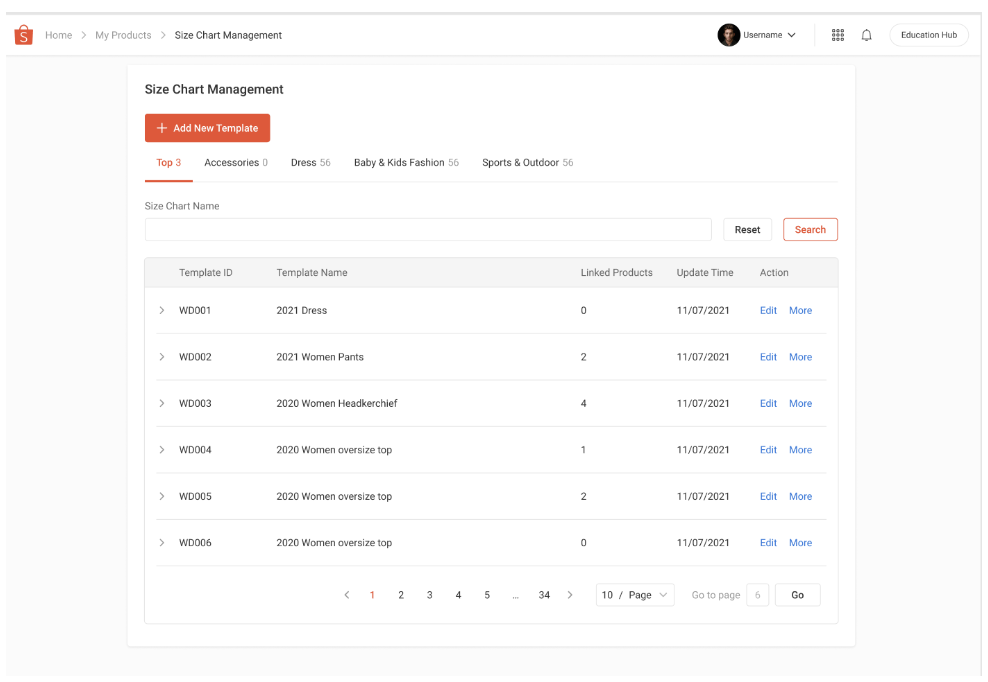The width and height of the screenshot is (988, 682).
Task: Expand the WD001 2021 Dress row
Action: tap(161, 310)
